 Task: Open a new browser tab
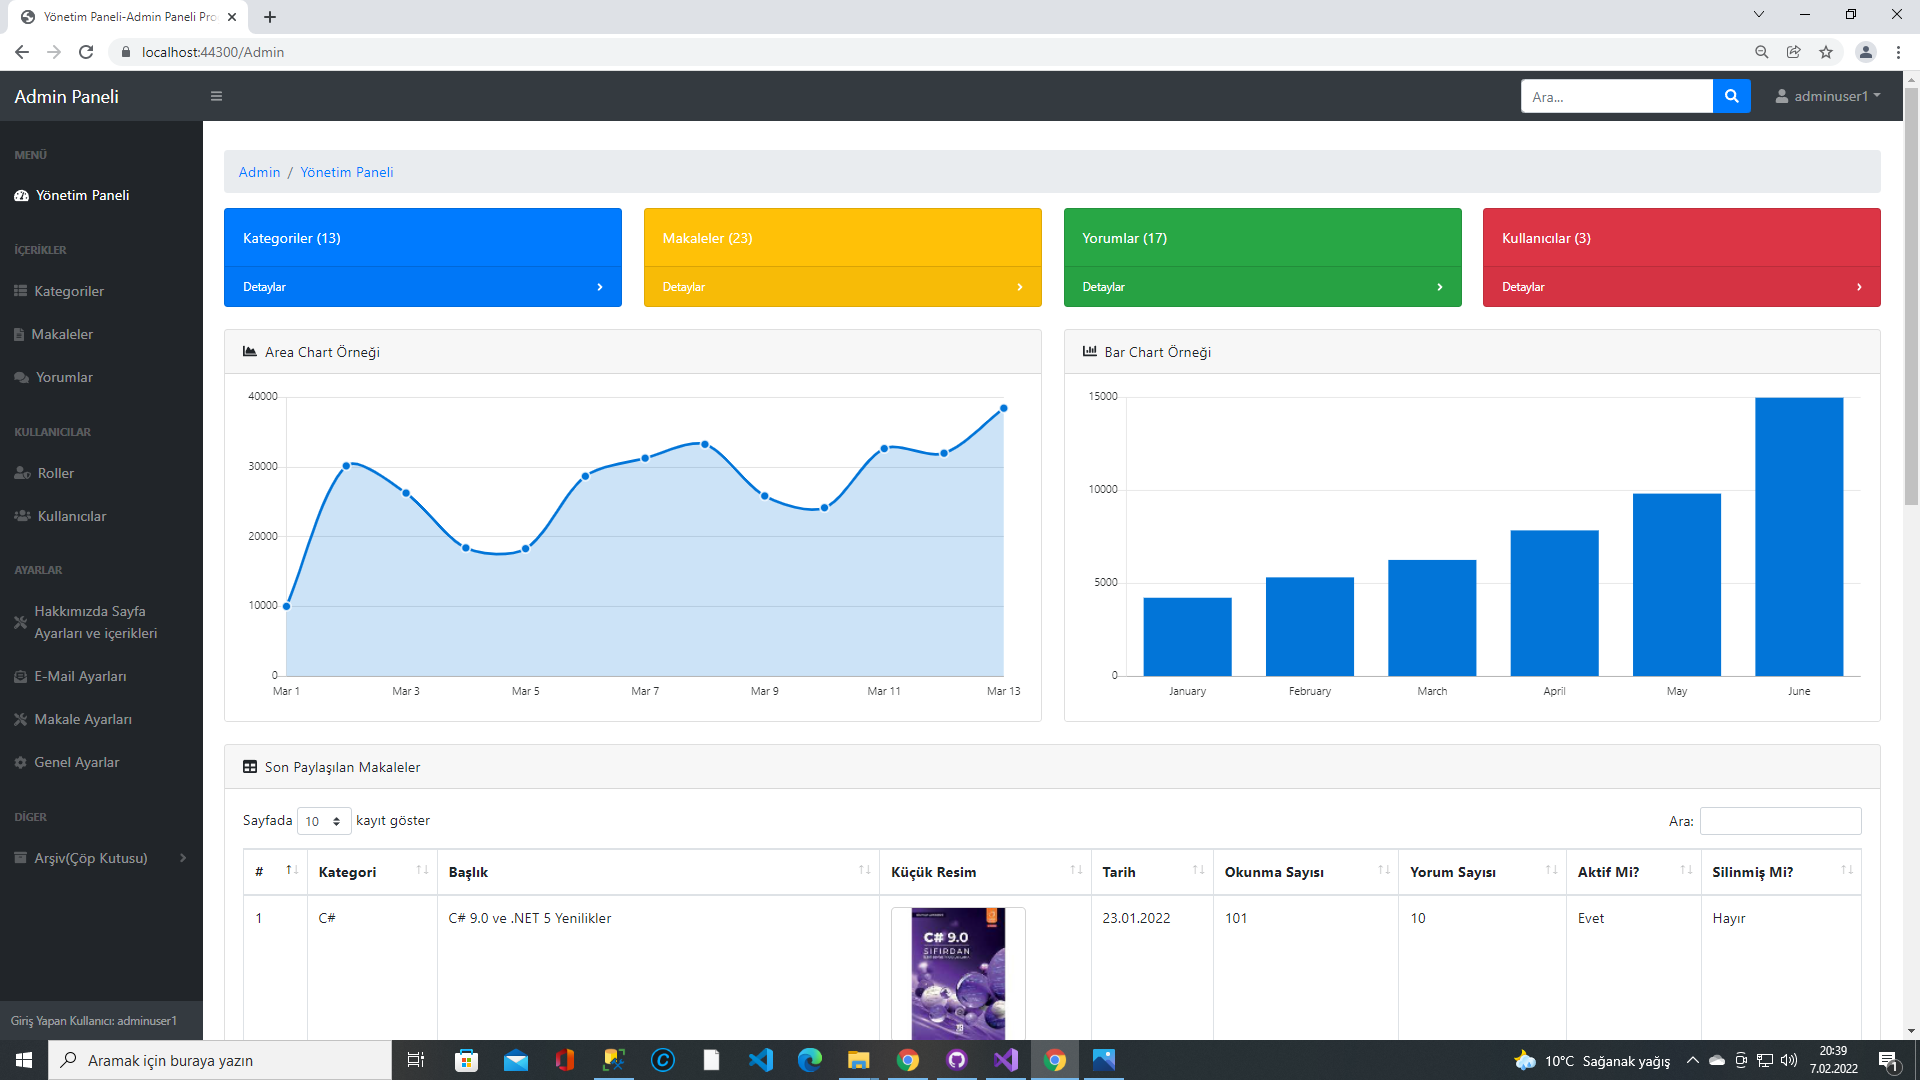point(270,17)
